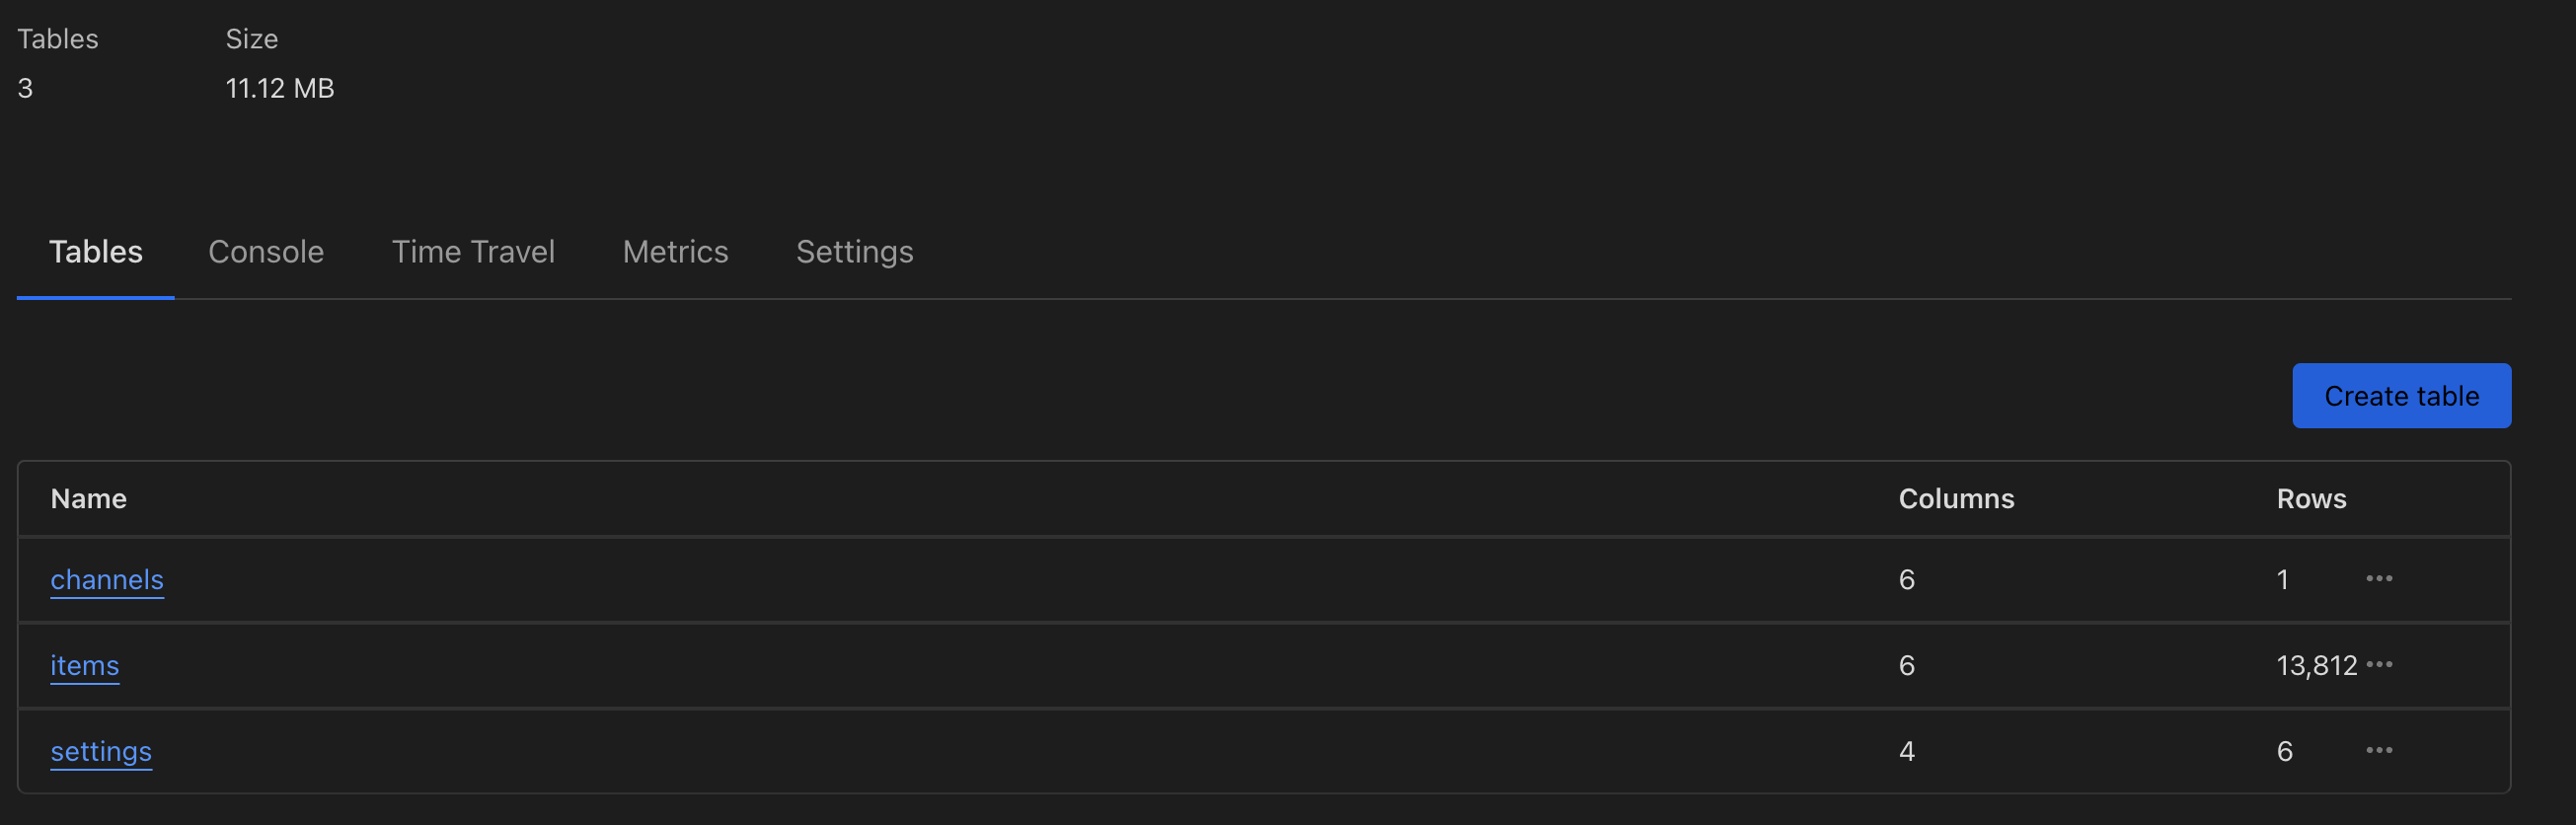Viewport: 2576px width, 825px height.
Task: Switch to the Tables tab
Action: [96, 252]
